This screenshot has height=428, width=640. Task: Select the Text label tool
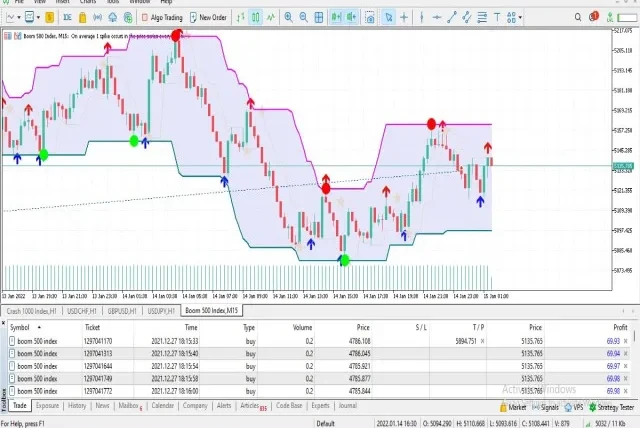point(497,18)
